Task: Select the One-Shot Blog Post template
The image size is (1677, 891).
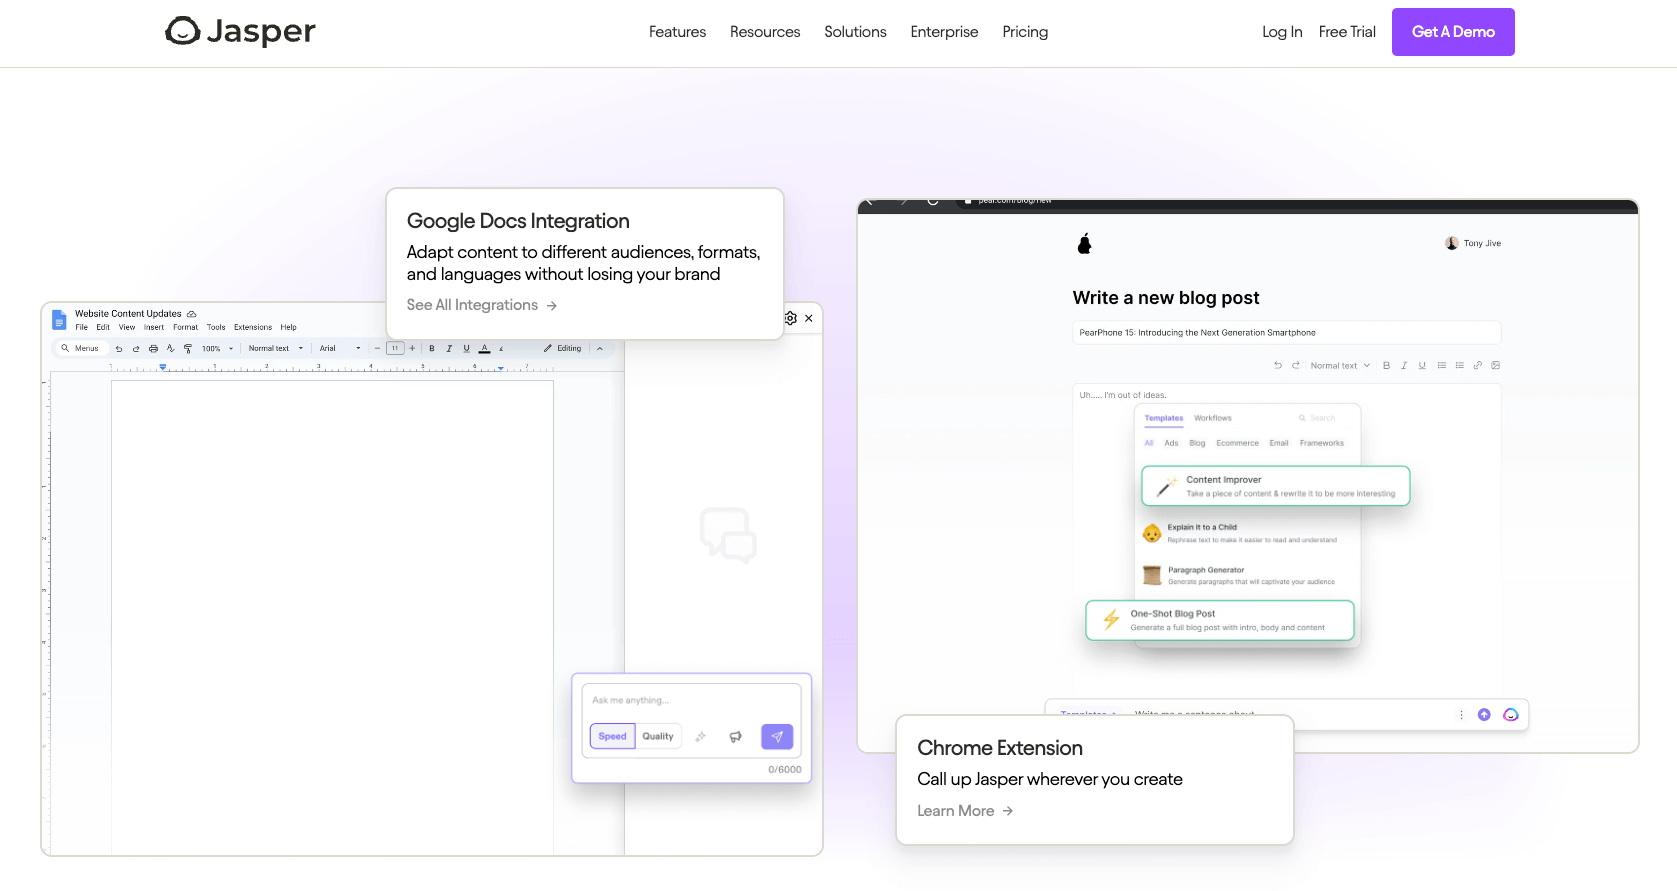Action: [x=1220, y=620]
